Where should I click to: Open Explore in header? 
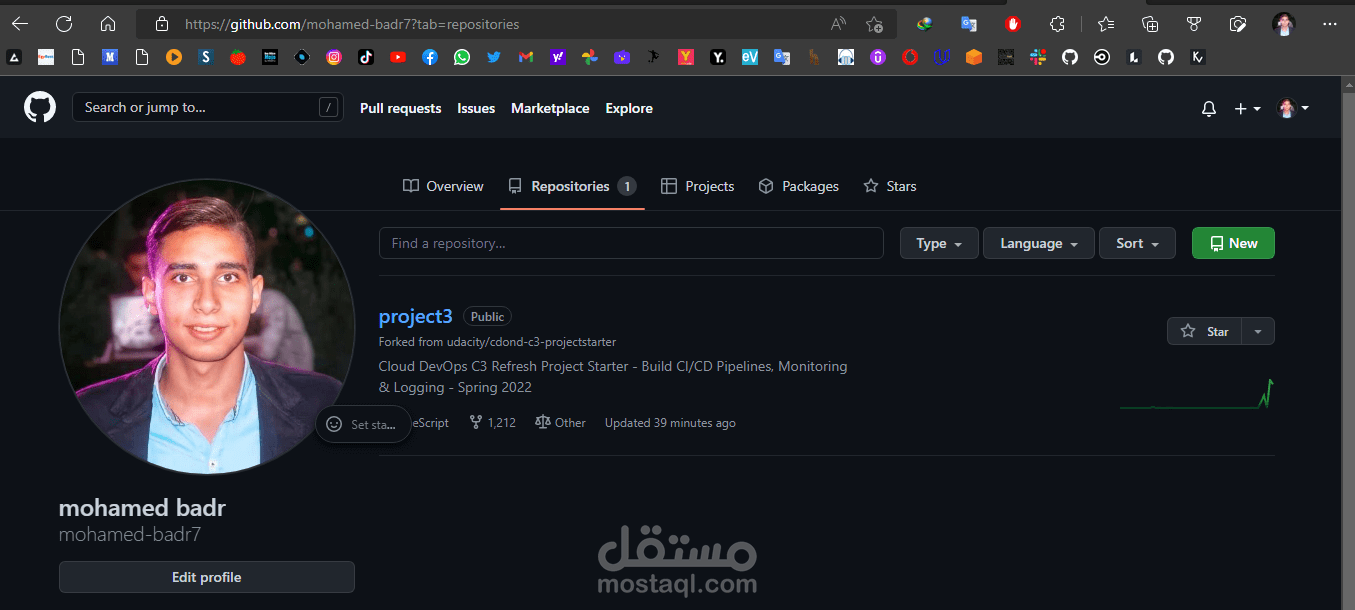pos(629,108)
